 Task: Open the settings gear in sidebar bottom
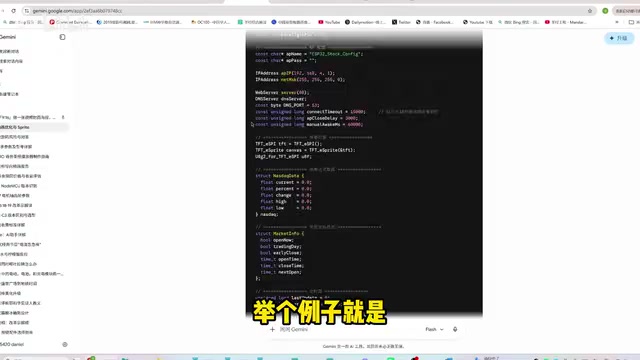pos(65,344)
